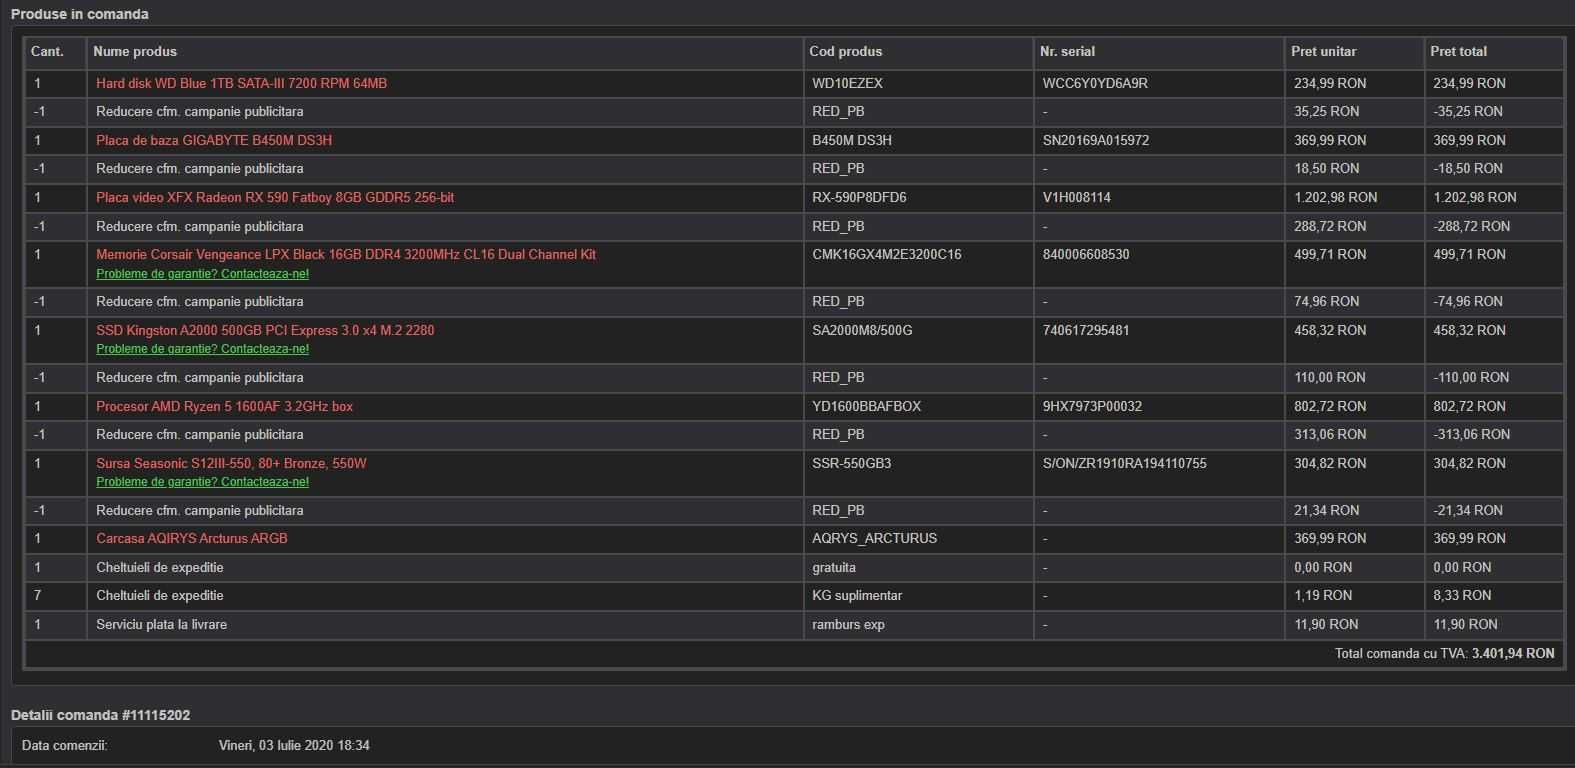Viewport: 1575px width, 768px height.
Task: Click the order total 3.401,94 RON
Action: pos(1513,653)
